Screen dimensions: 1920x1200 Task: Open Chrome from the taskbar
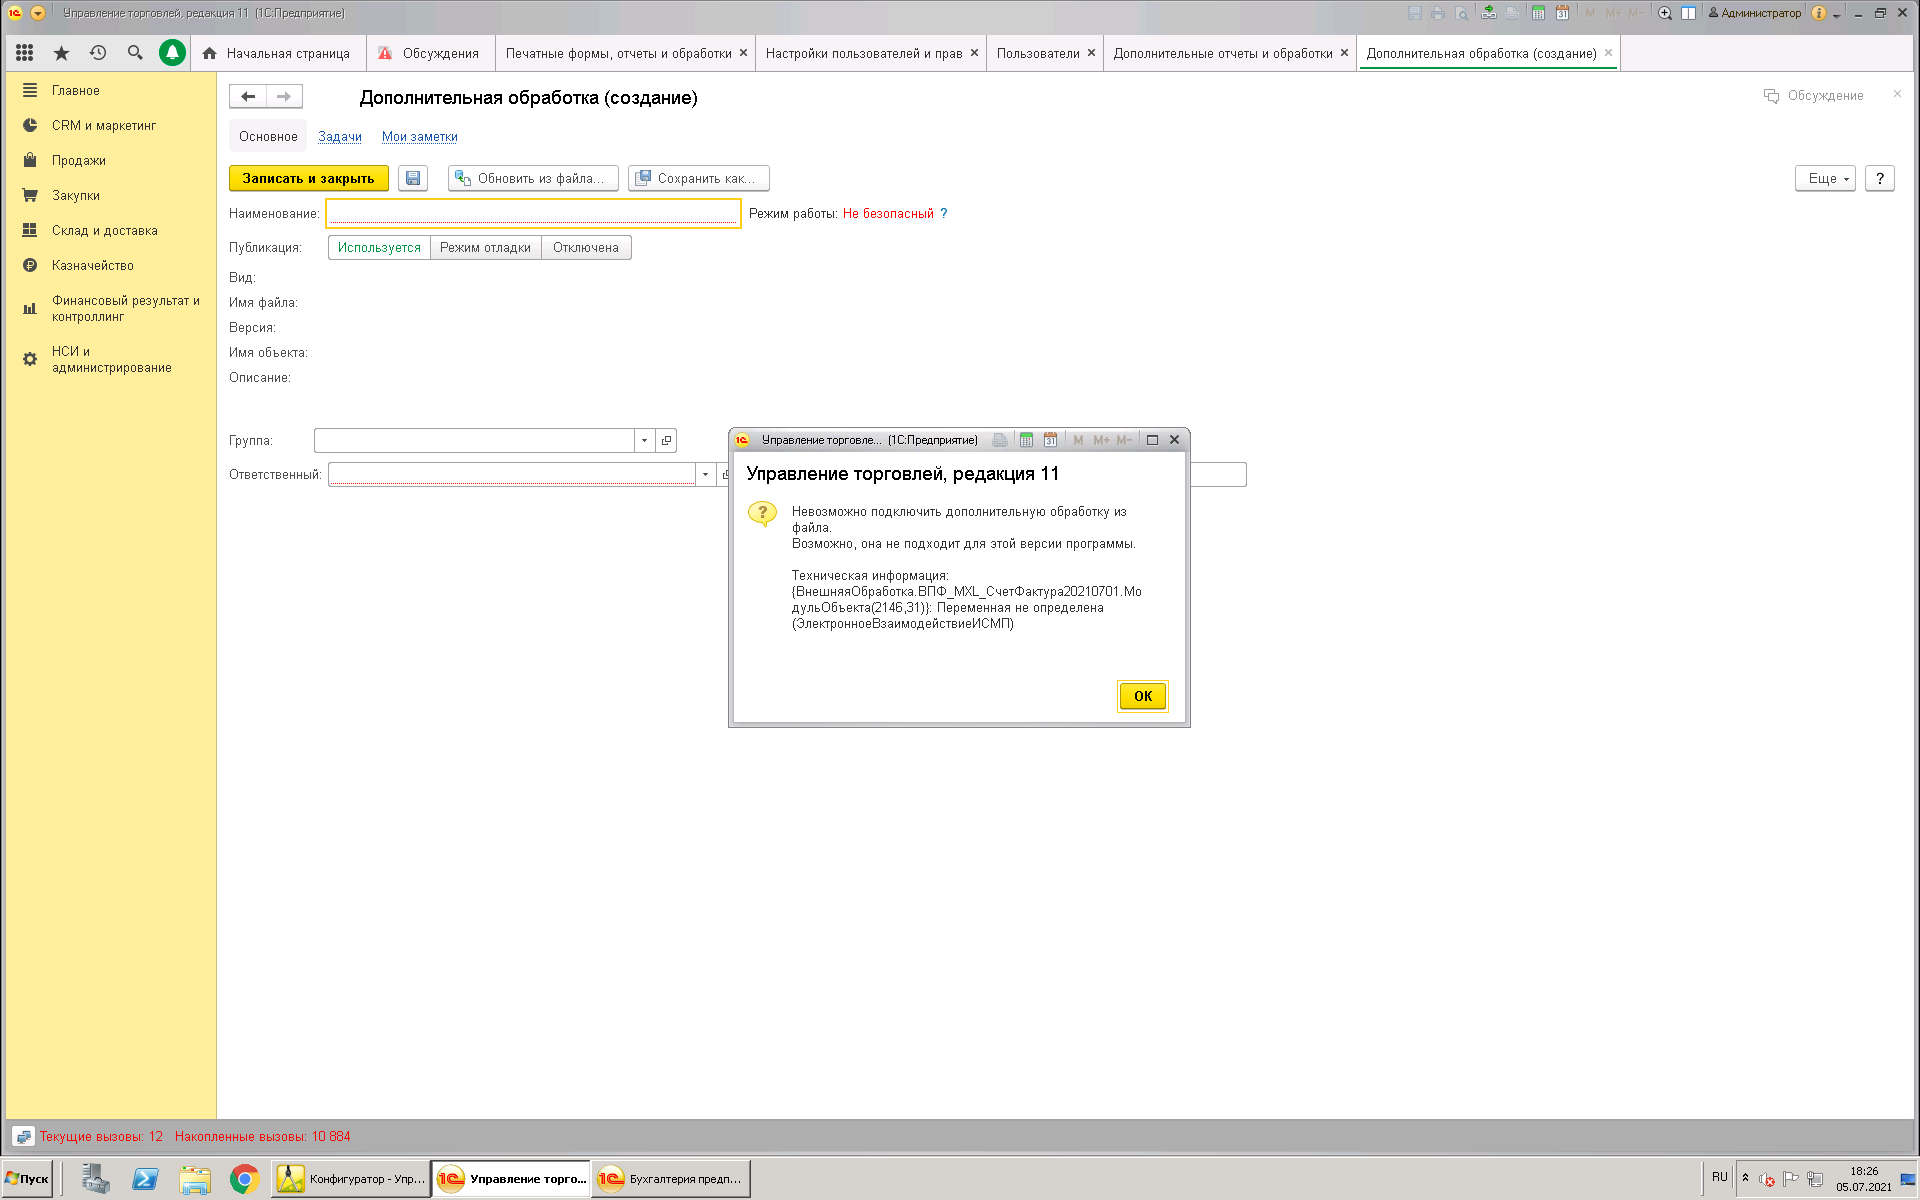(244, 1179)
